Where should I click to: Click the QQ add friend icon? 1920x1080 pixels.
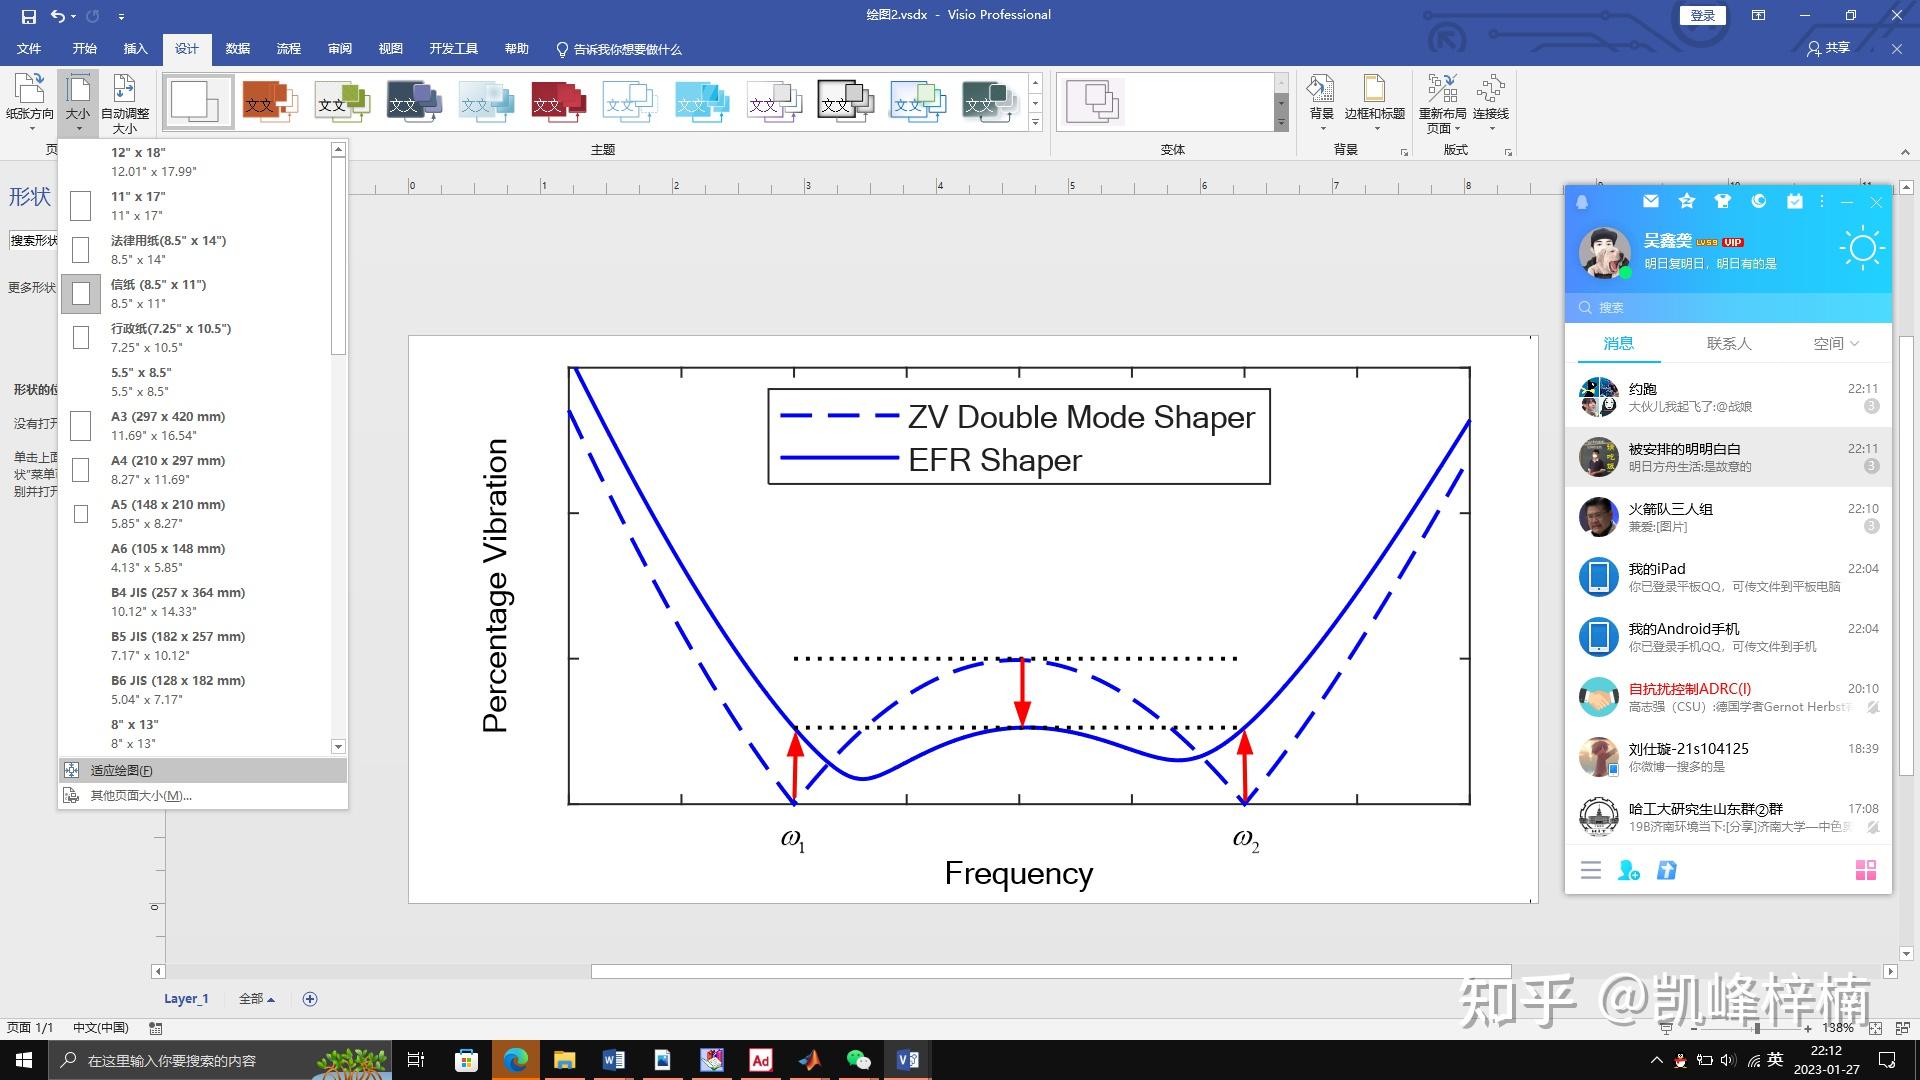[1629, 870]
